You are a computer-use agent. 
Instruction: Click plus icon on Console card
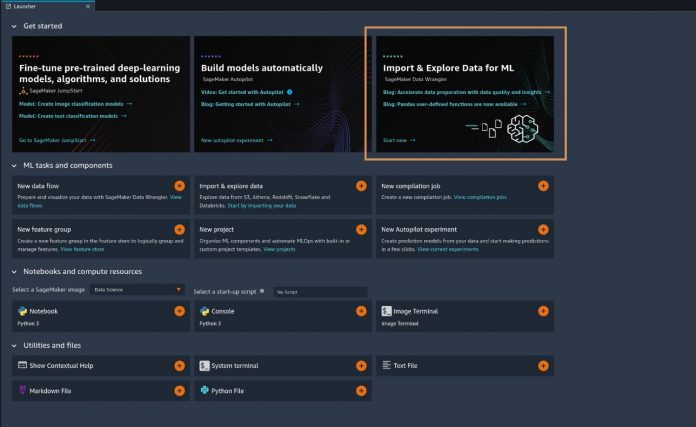click(x=361, y=311)
